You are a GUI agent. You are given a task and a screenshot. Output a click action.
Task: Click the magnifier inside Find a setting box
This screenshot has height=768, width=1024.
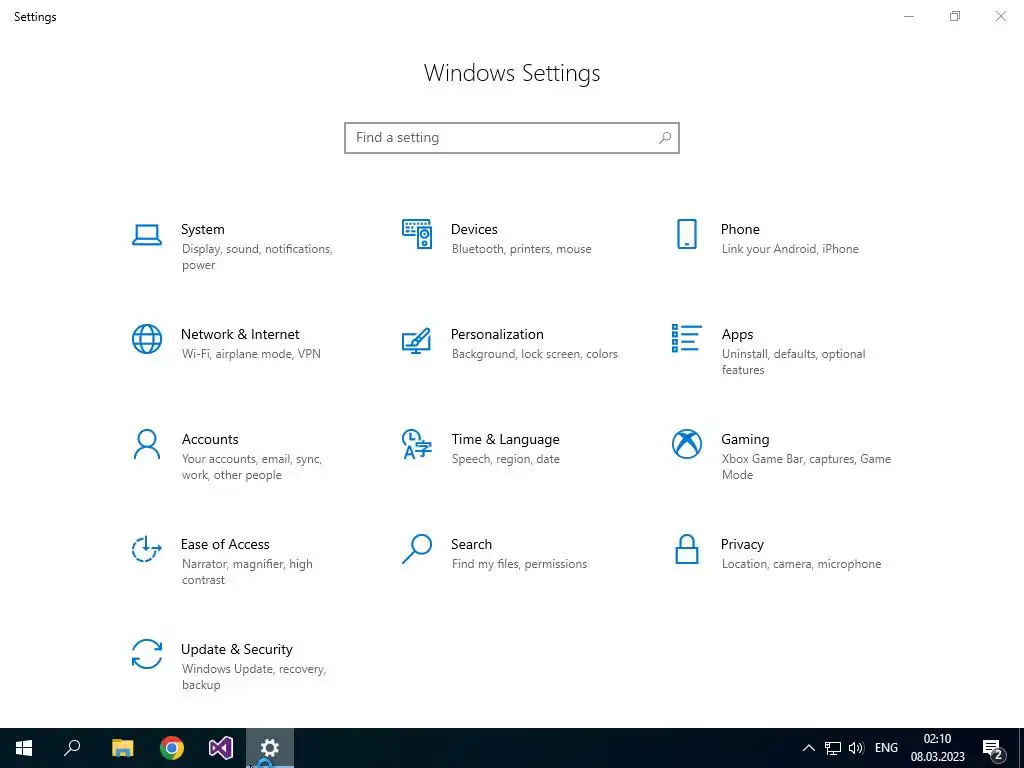pos(665,138)
